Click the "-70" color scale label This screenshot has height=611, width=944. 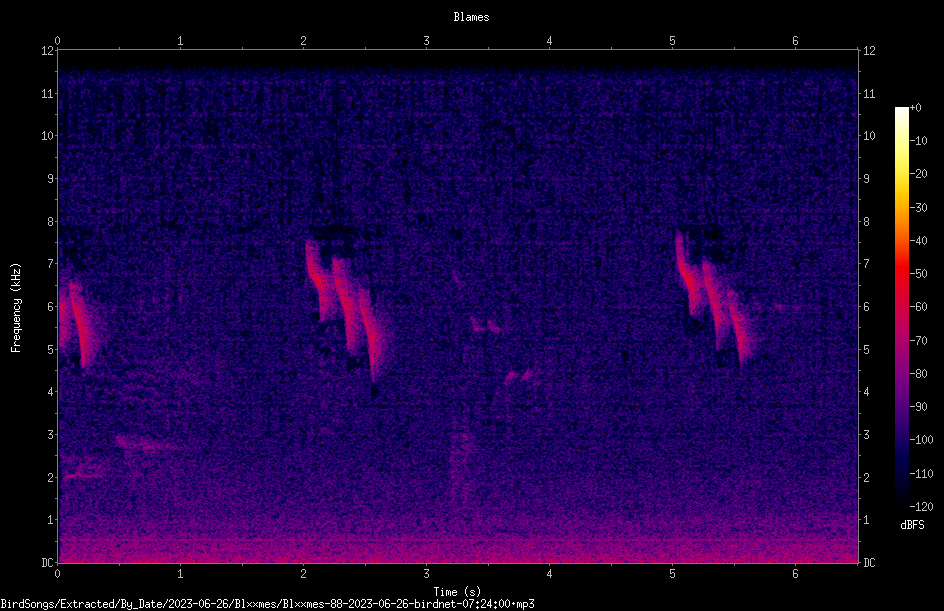(x=918, y=341)
